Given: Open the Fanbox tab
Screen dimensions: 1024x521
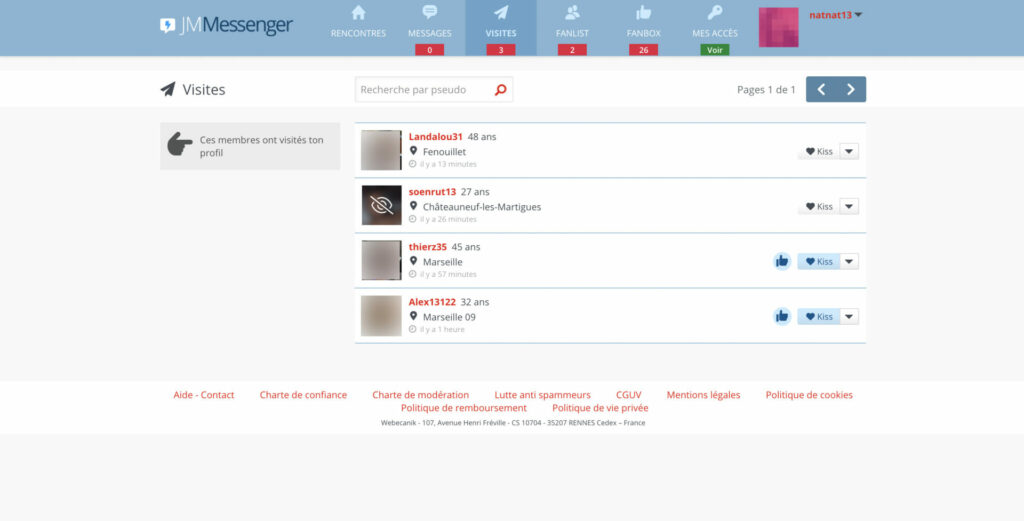Looking at the screenshot, I should click(x=643, y=22).
